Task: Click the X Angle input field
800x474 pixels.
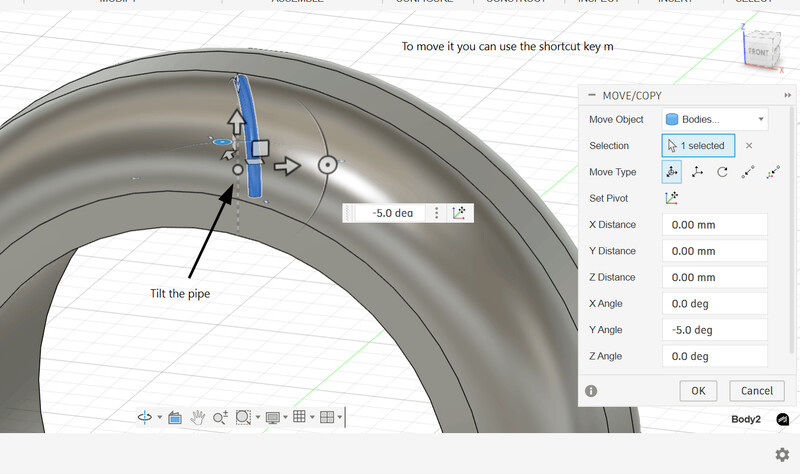Action: [715, 304]
